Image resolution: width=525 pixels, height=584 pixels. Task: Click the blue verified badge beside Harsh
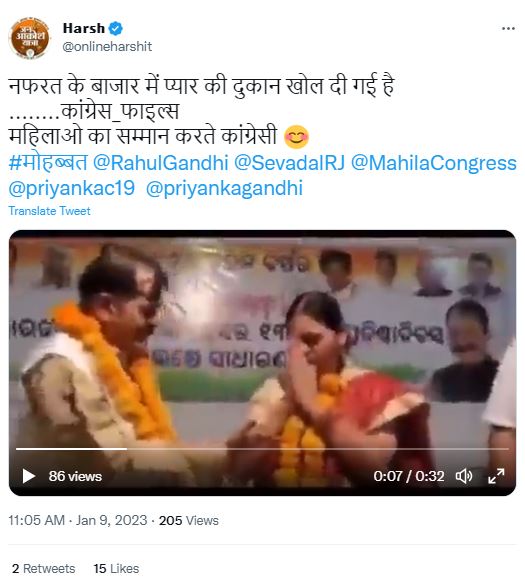click(116, 28)
